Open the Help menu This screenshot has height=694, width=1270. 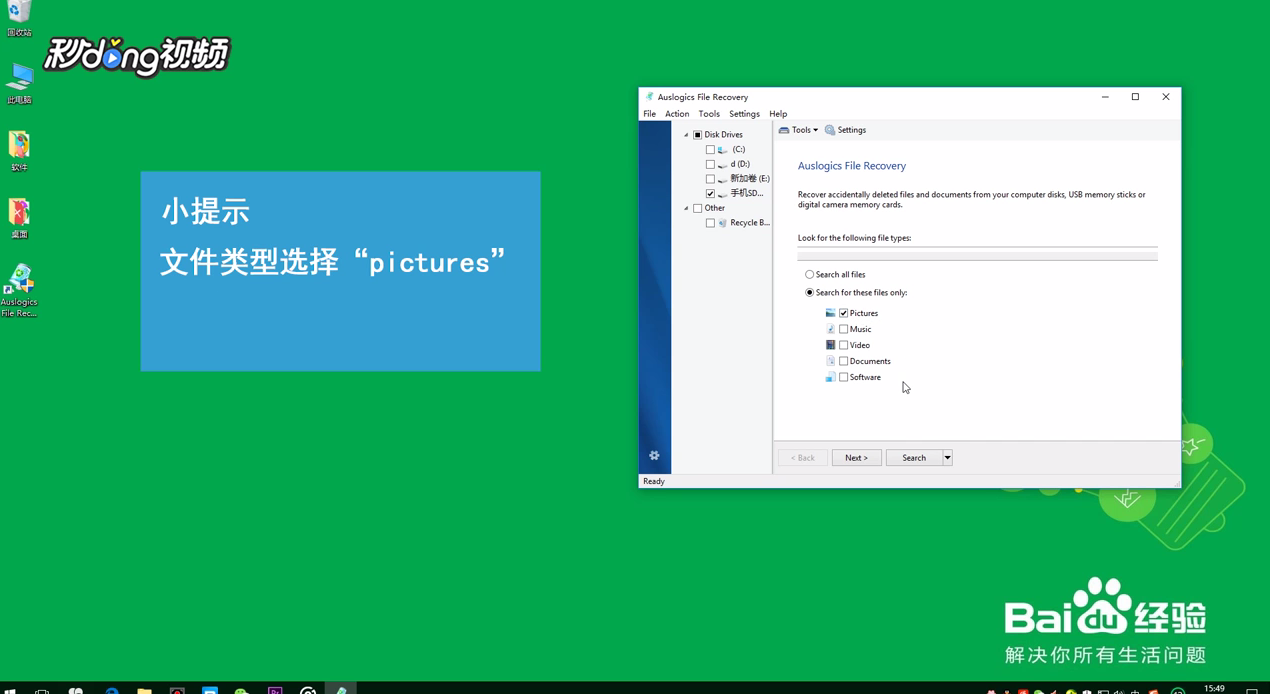778,114
